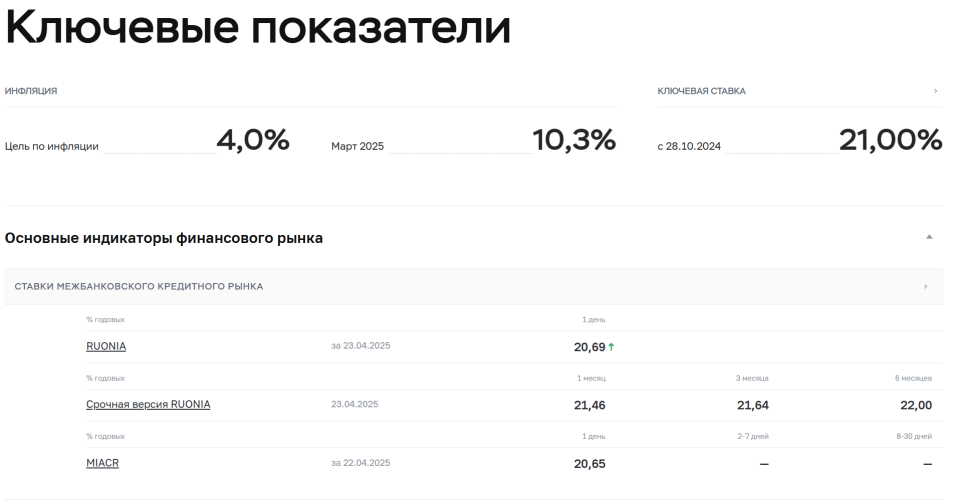962x500 pixels.
Task: Click the Ключевая ставка header
Action: coord(701,91)
